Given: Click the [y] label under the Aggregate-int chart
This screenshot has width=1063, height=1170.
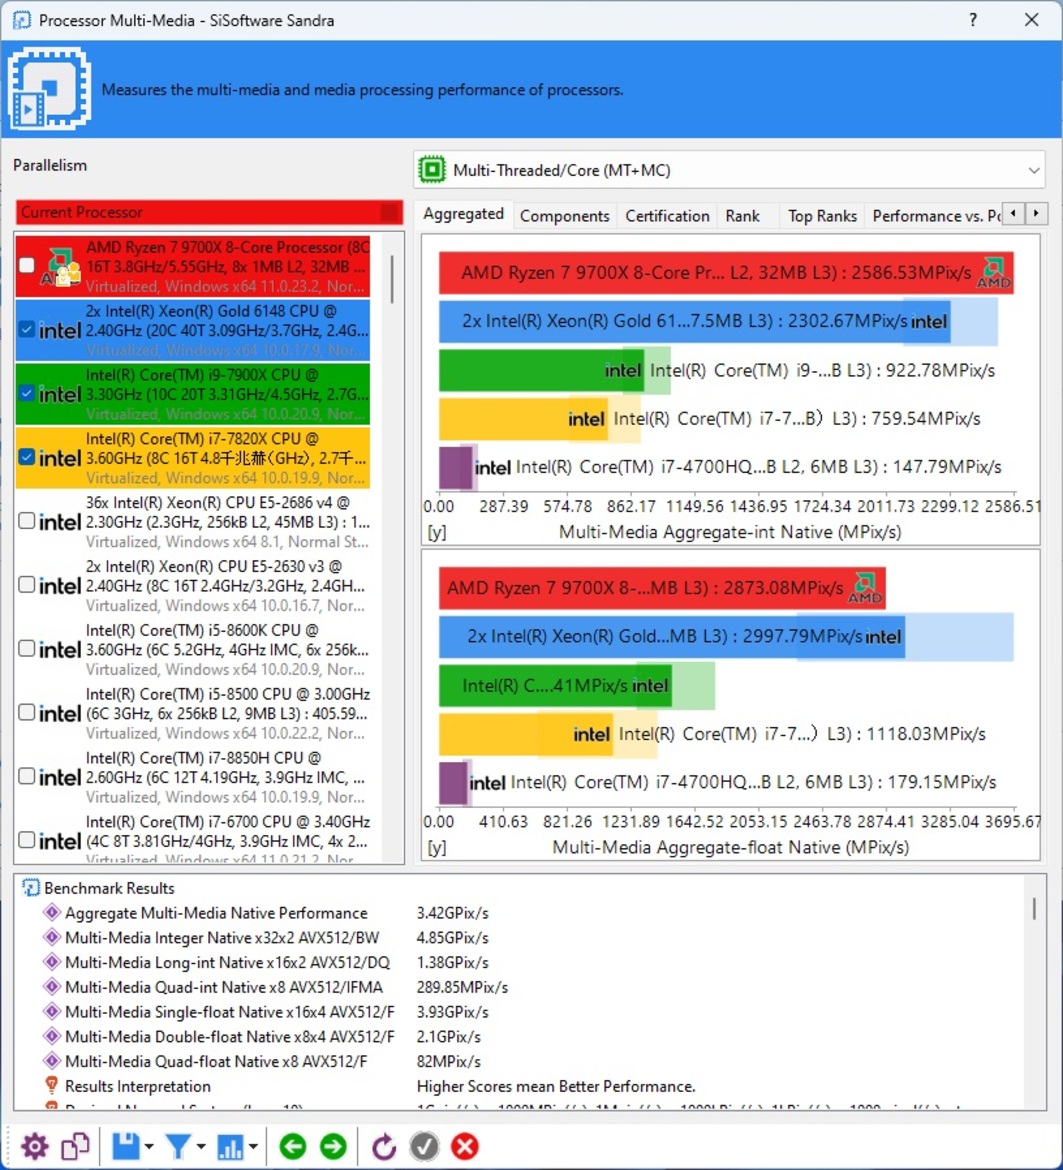Looking at the screenshot, I should click(436, 532).
